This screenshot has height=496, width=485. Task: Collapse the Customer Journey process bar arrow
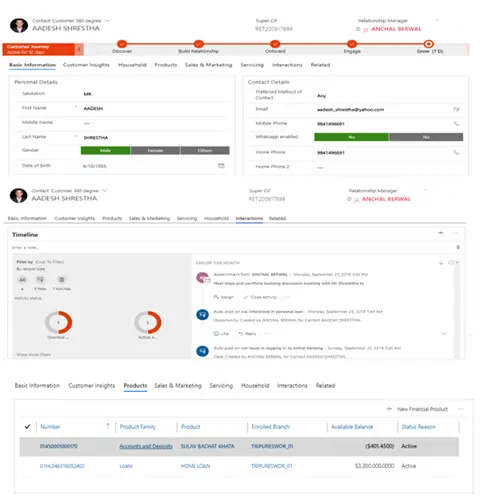[79, 49]
